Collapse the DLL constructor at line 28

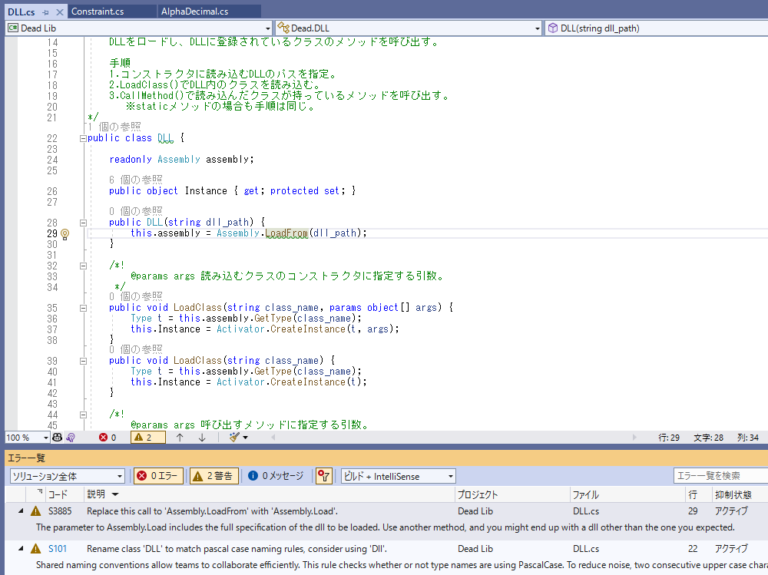point(83,223)
